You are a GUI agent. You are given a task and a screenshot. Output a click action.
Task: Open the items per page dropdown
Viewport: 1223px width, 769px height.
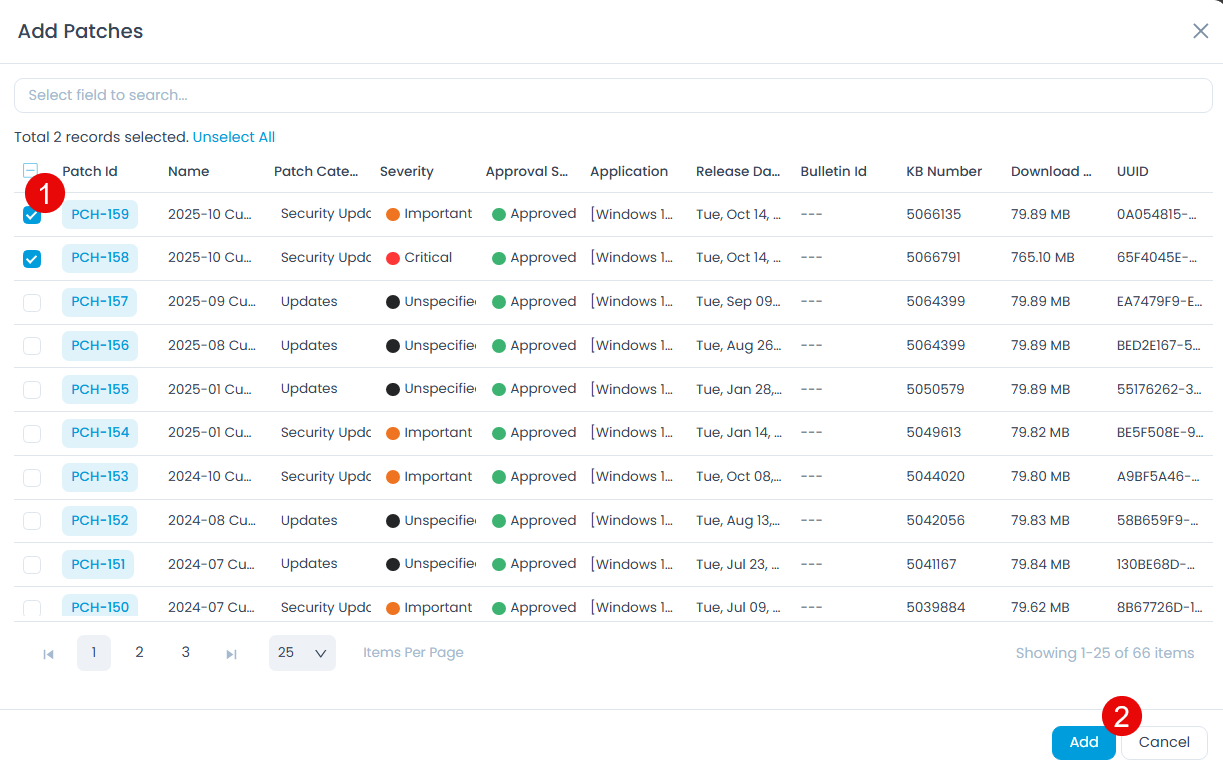[302, 653]
